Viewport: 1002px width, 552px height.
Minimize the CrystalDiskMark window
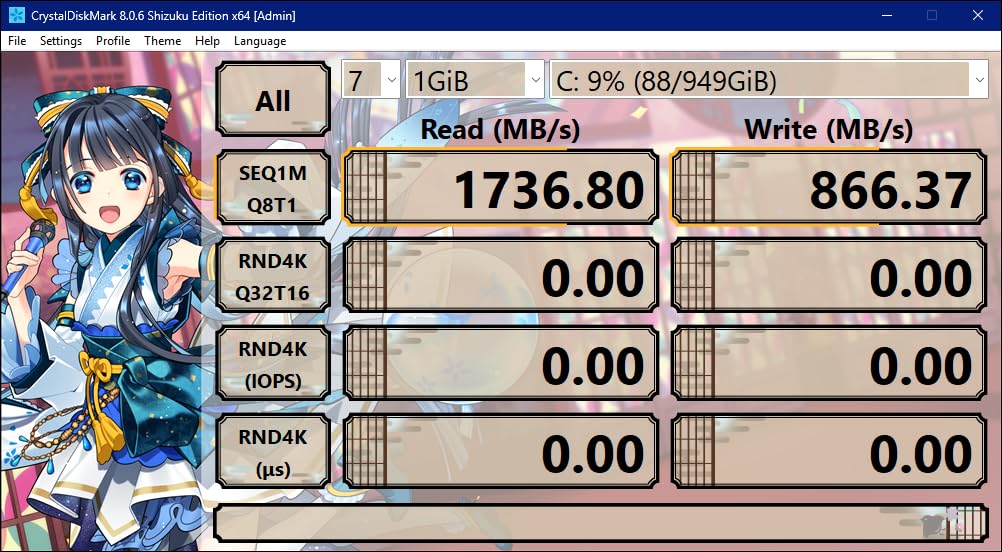pyautogui.click(x=886, y=15)
